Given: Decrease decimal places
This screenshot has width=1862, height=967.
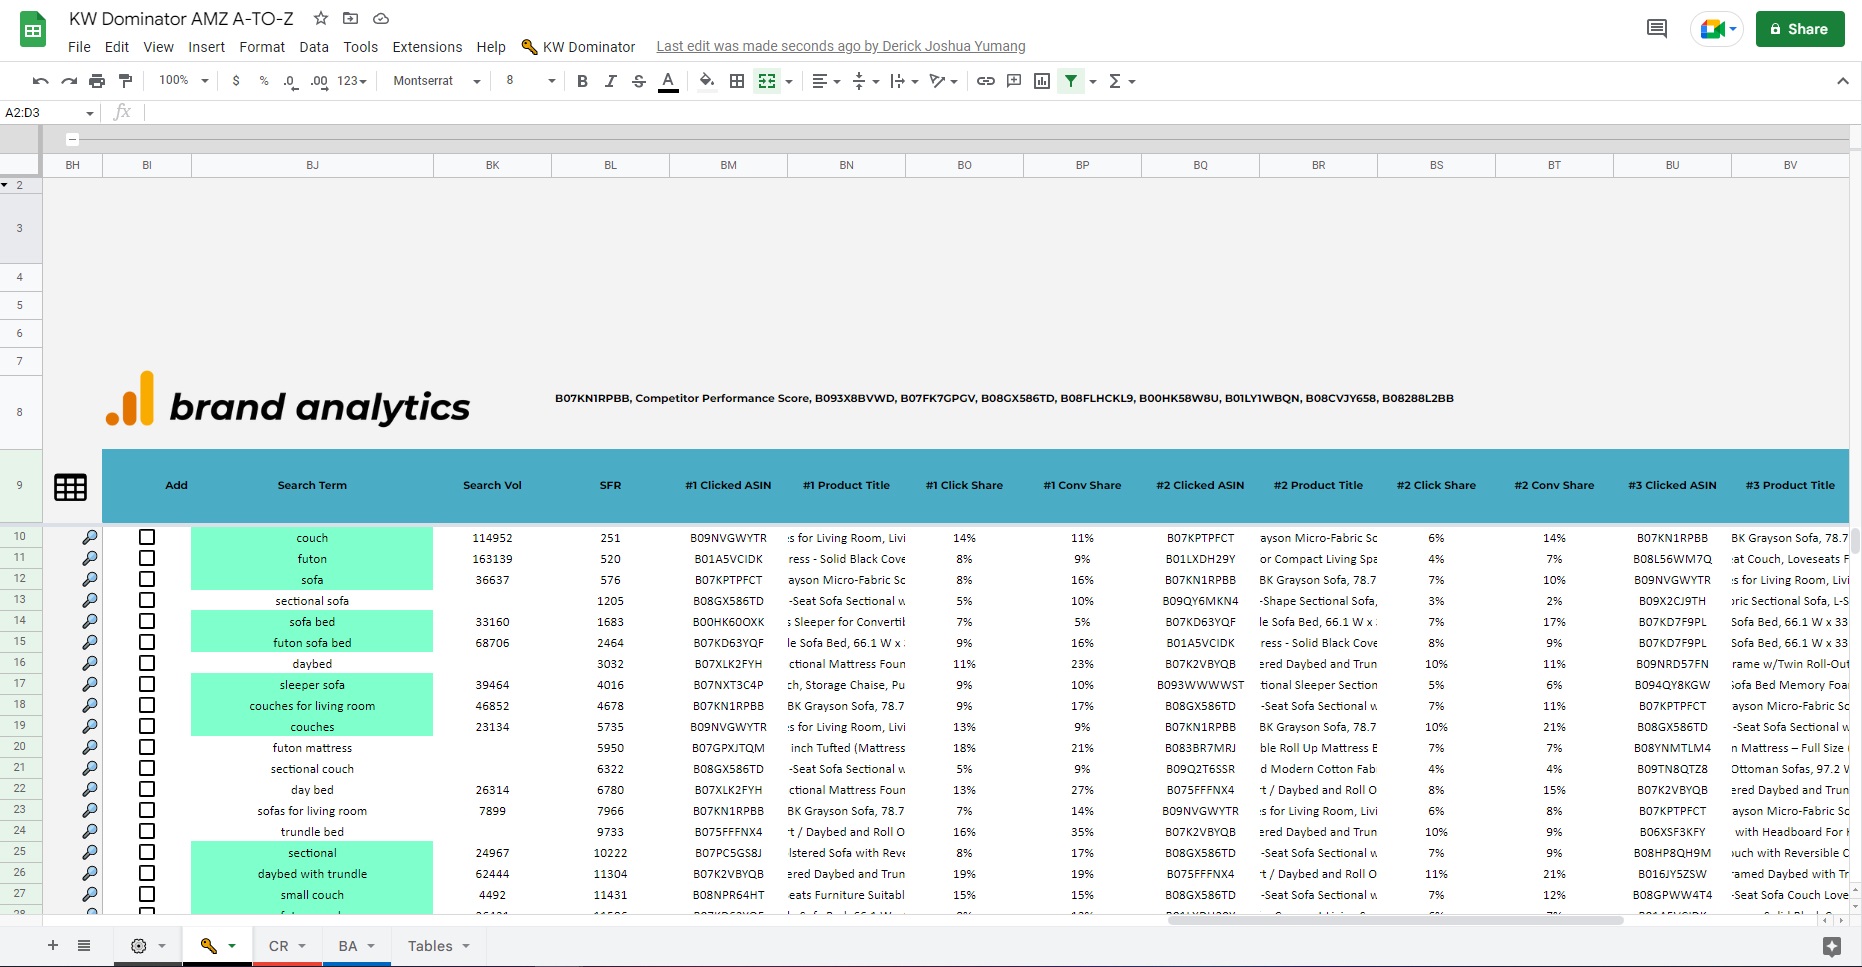Looking at the screenshot, I should point(291,81).
